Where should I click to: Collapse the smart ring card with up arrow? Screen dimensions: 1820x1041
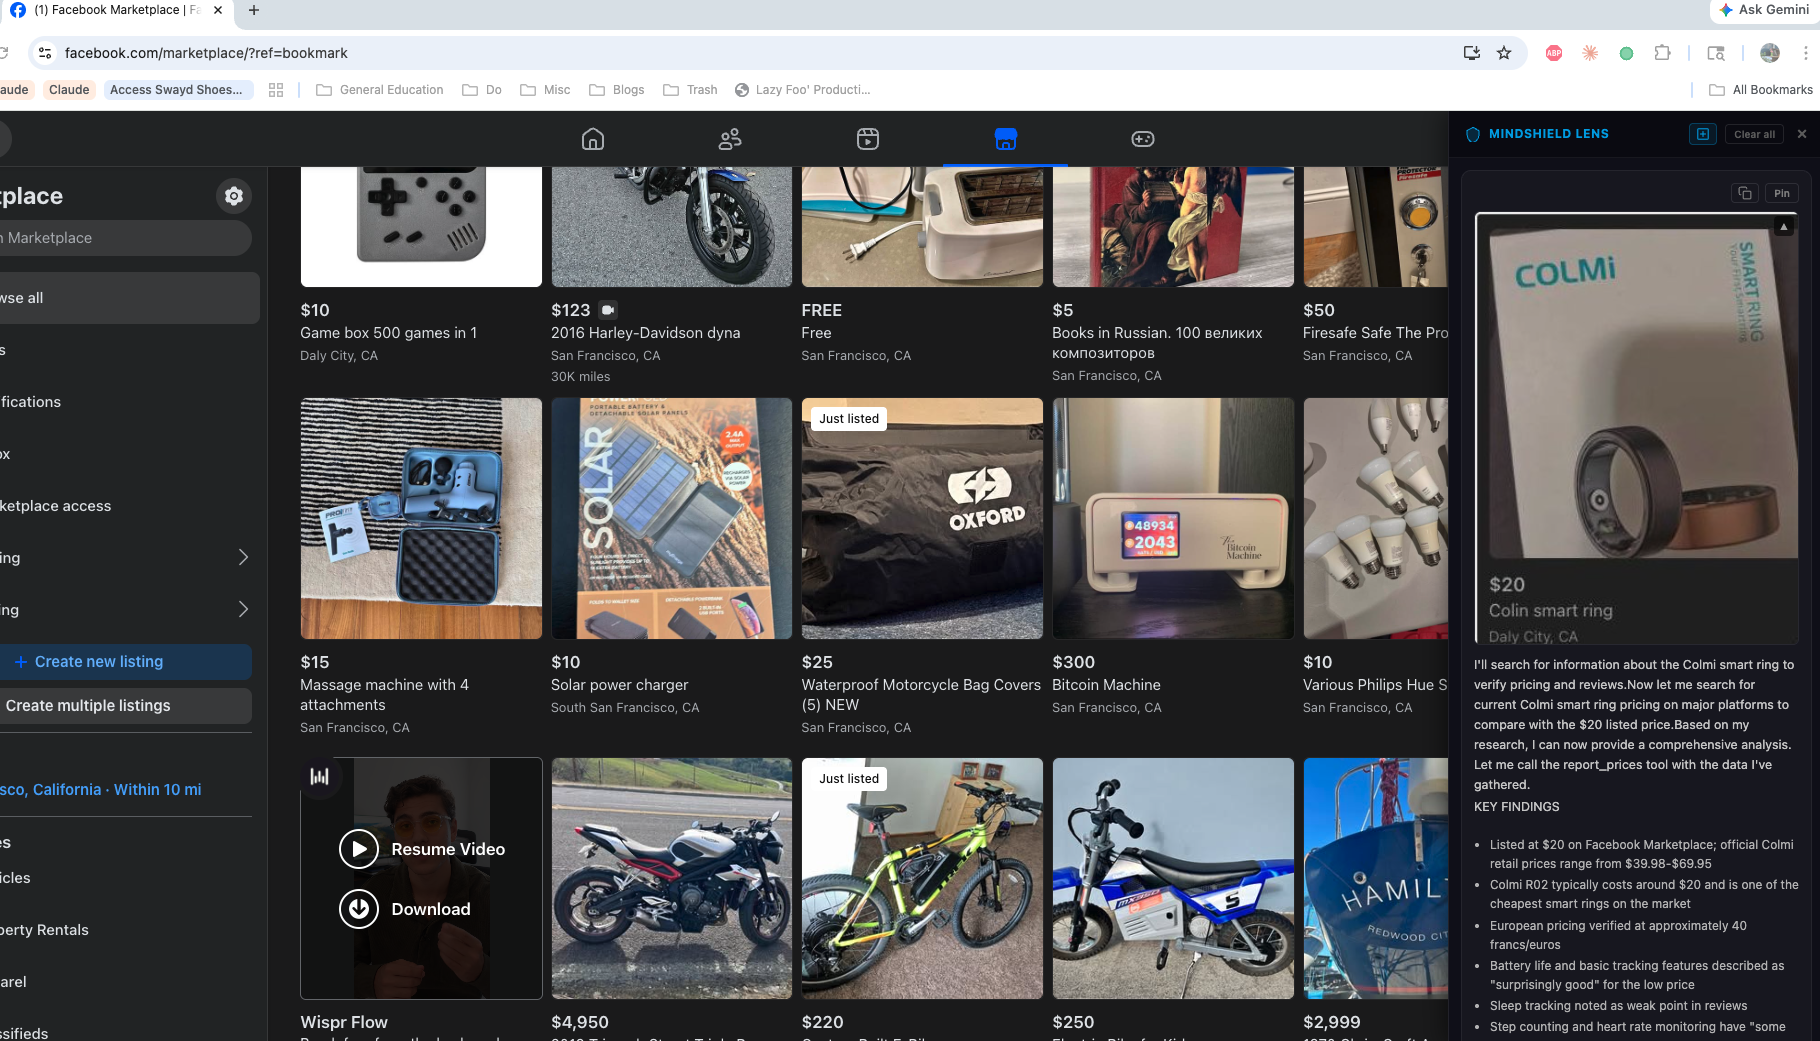[1784, 226]
